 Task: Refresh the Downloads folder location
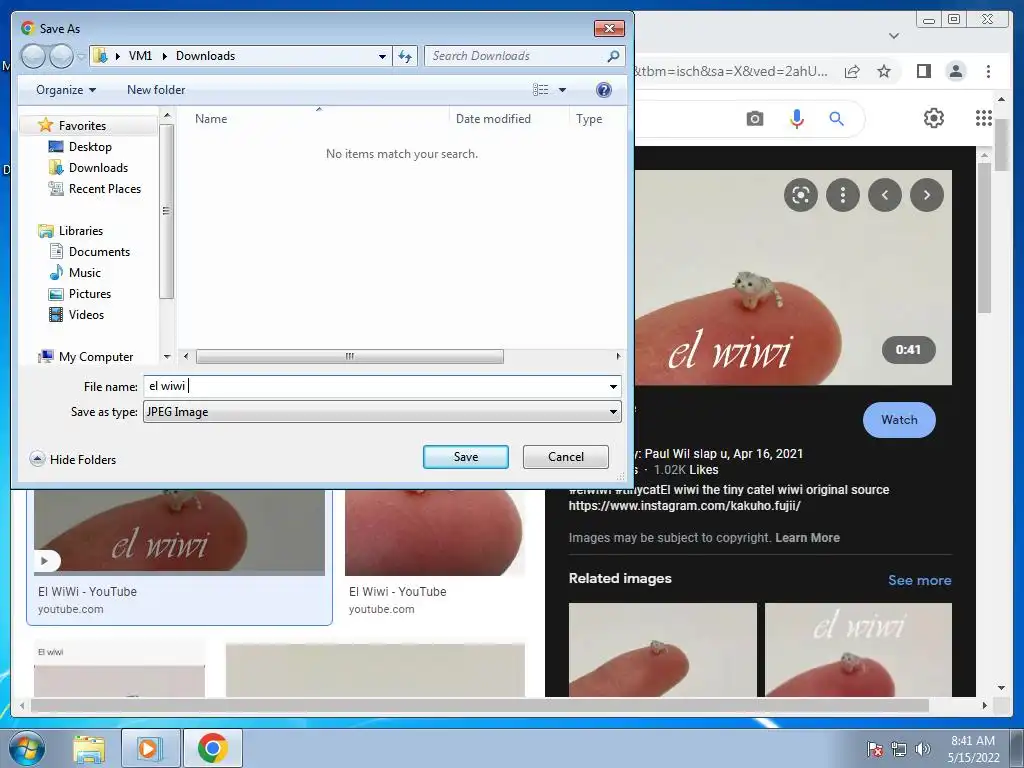(406, 56)
